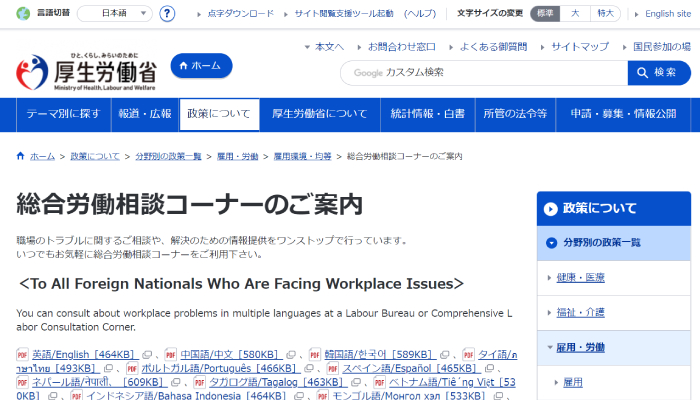Viewport: 700px width, 400px height.
Task: Click PDF icon beside スペイン語
Action: [333, 369]
